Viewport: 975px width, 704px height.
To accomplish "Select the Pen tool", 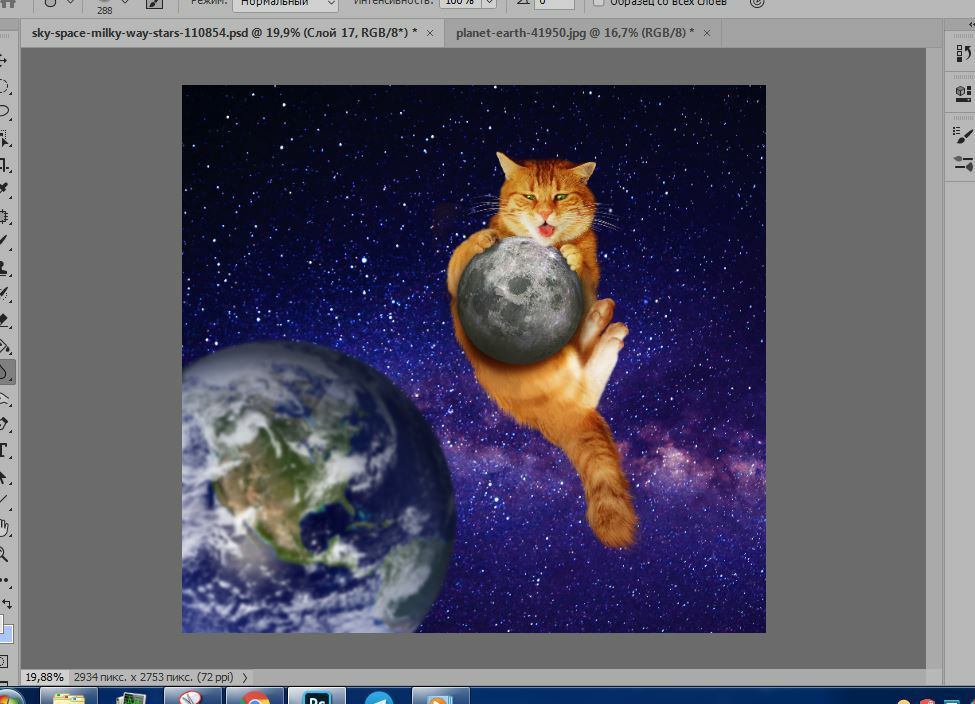I will tap(4, 425).
